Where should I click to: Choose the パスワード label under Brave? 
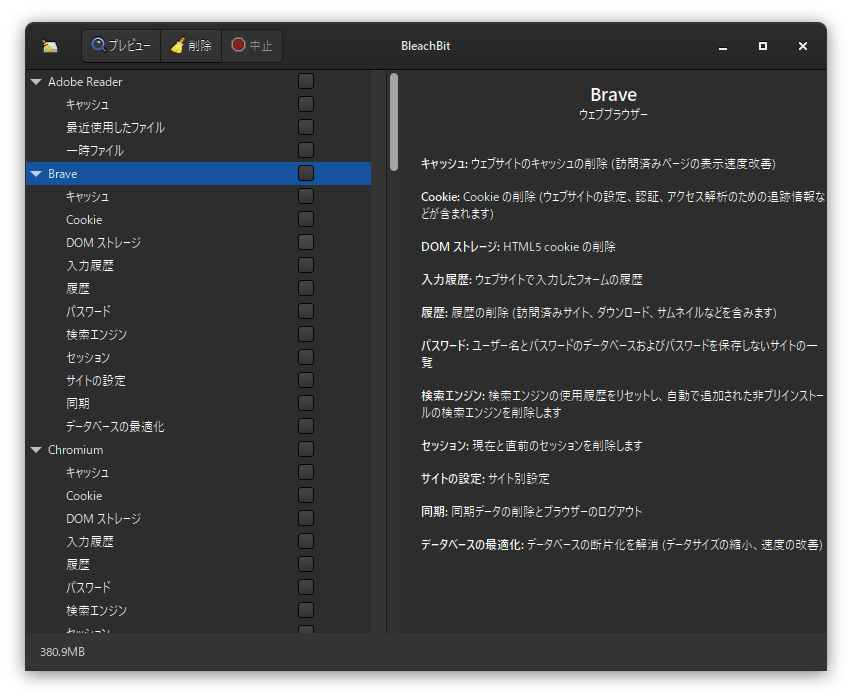[88, 311]
